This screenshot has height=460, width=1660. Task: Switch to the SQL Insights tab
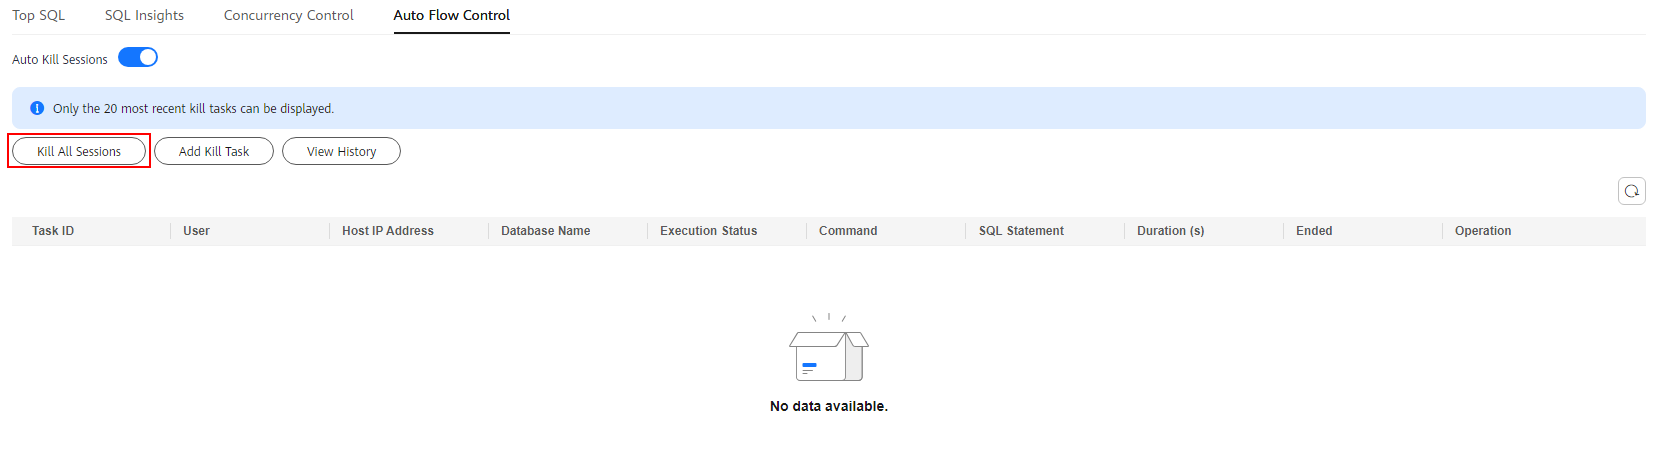pyautogui.click(x=144, y=15)
